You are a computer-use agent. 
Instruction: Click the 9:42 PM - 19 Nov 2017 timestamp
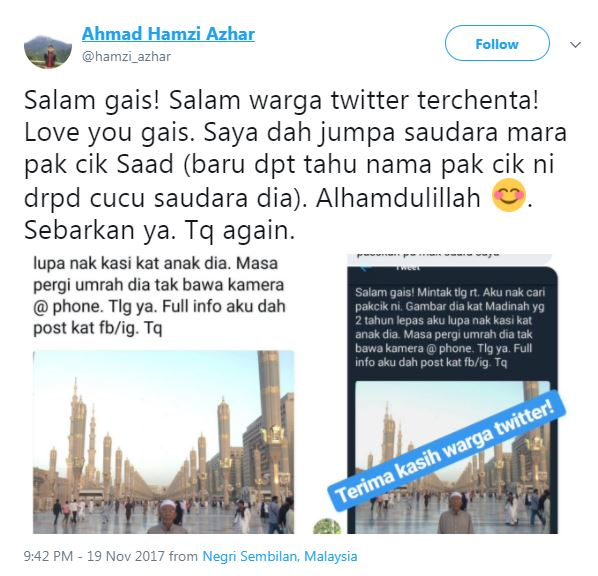pos(94,556)
